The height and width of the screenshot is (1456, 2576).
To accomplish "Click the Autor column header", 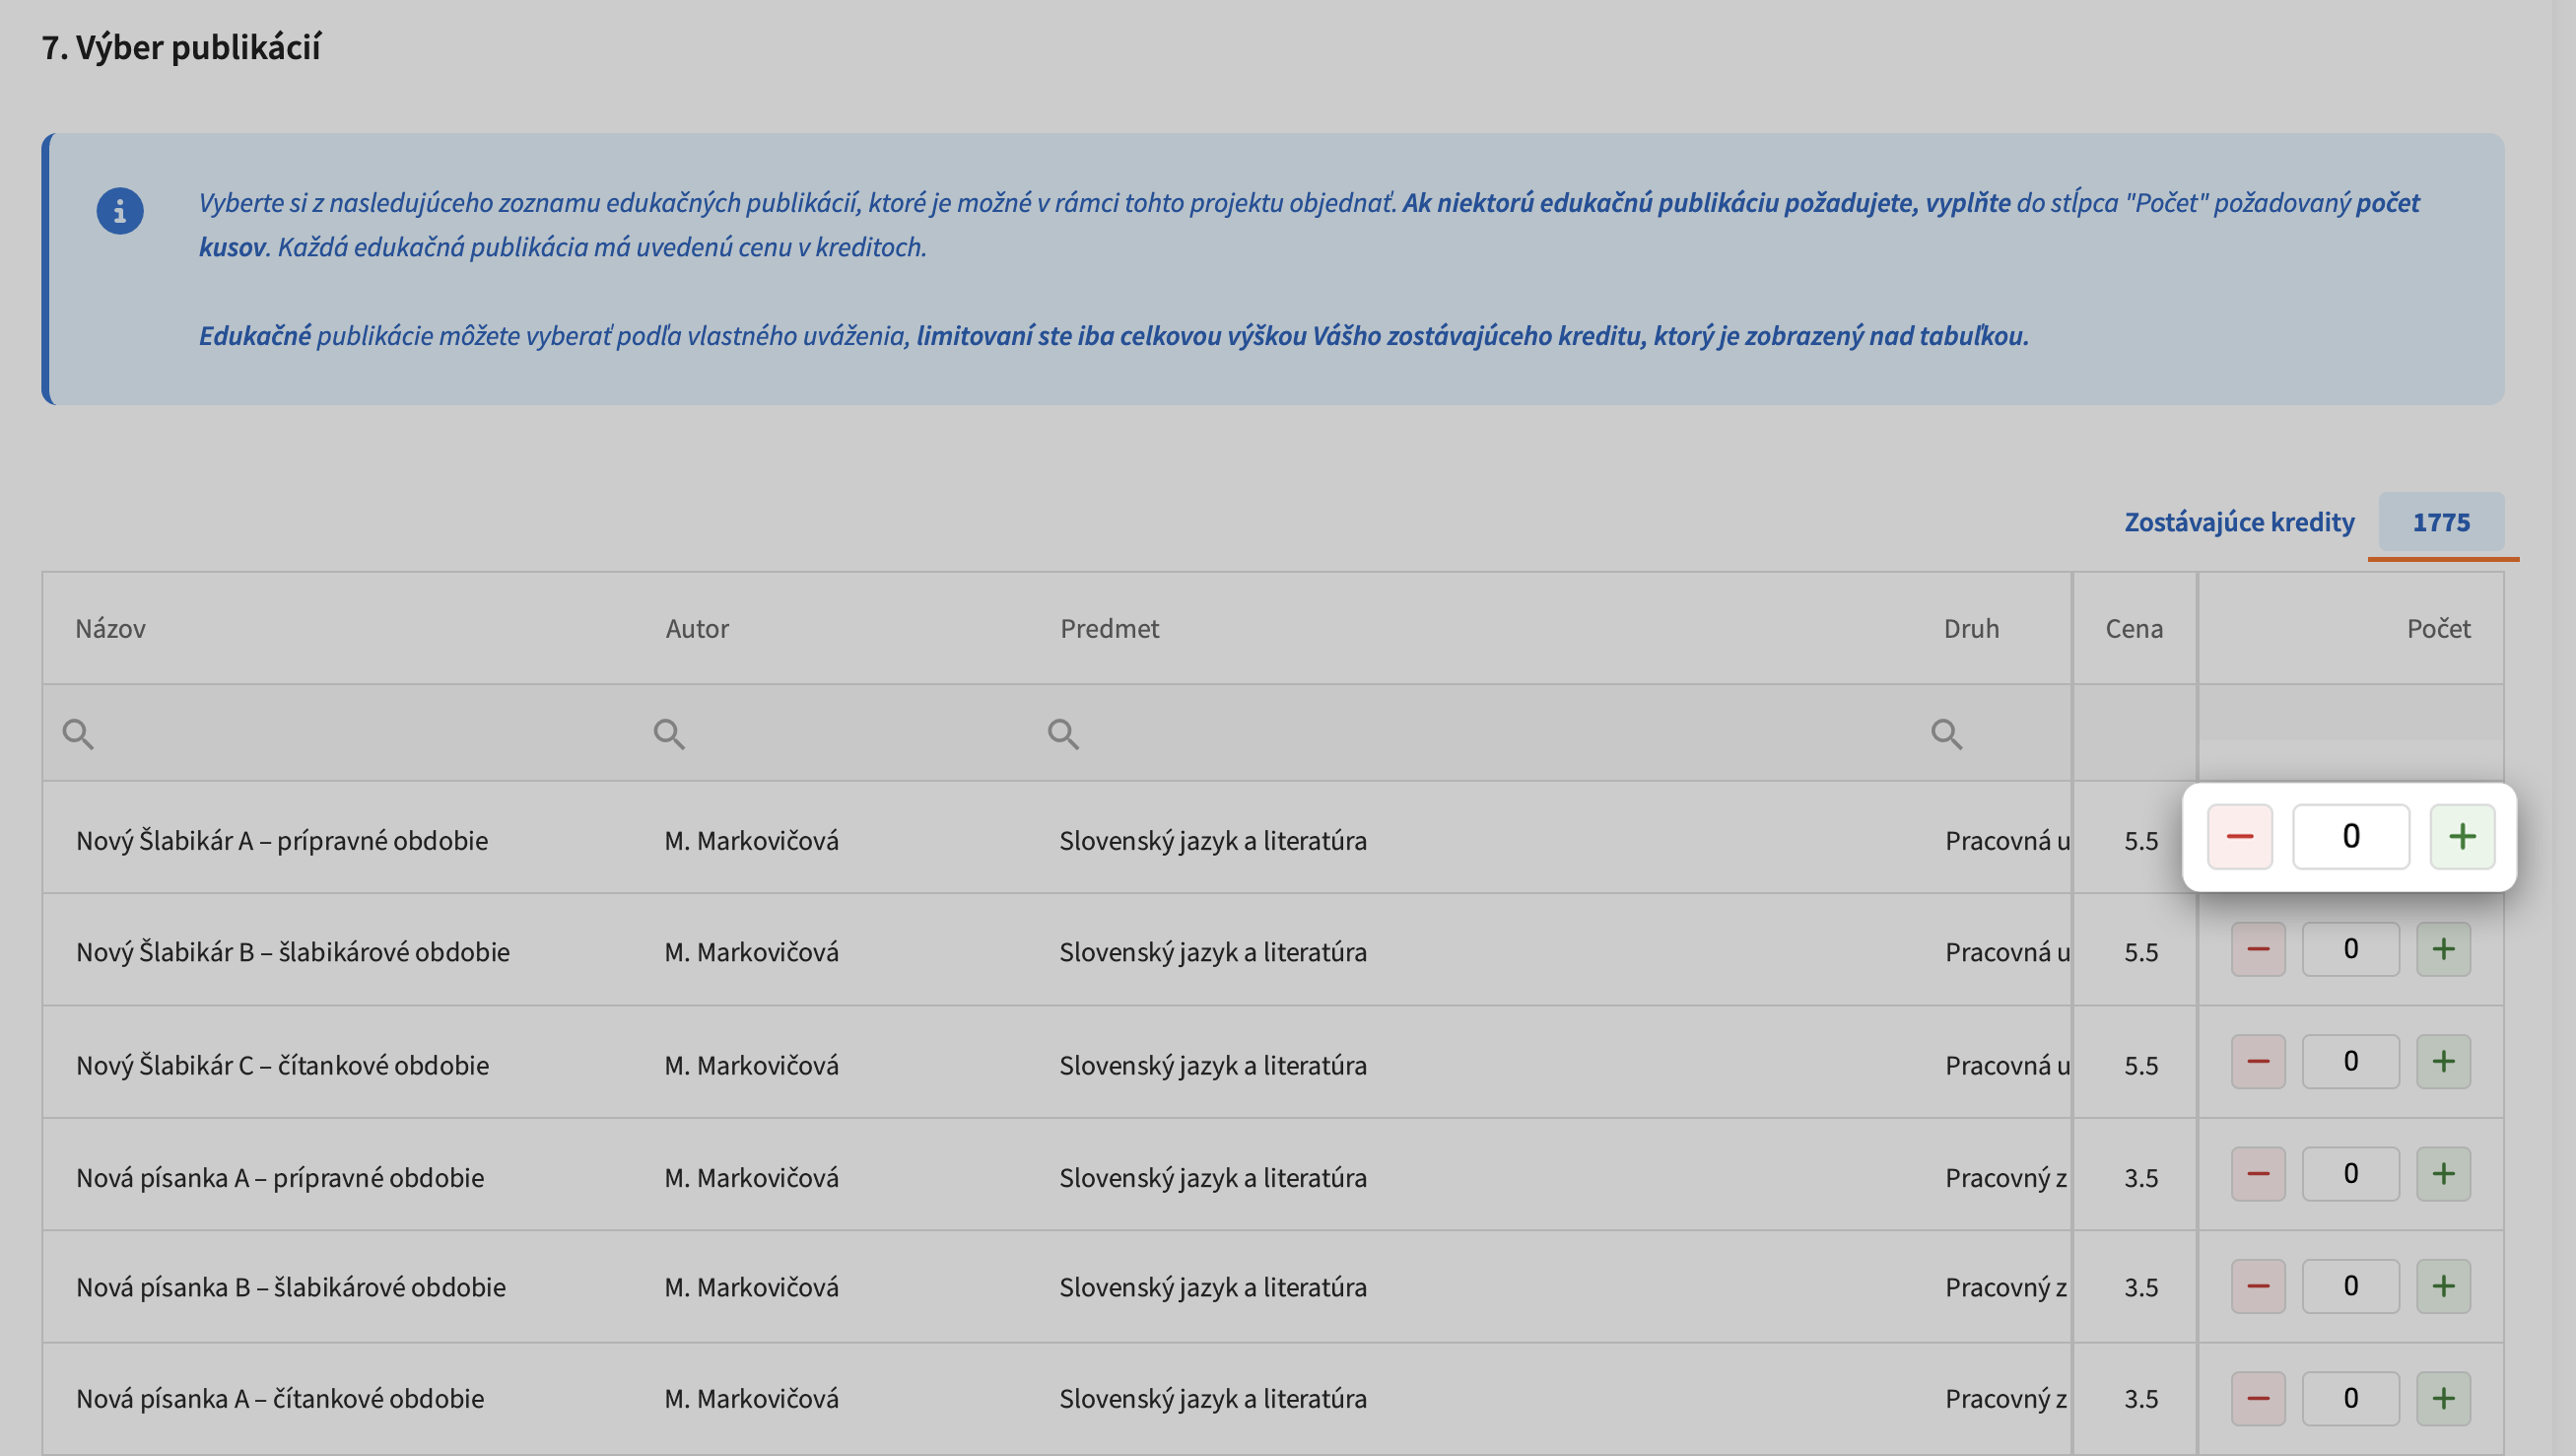I will click(697, 628).
